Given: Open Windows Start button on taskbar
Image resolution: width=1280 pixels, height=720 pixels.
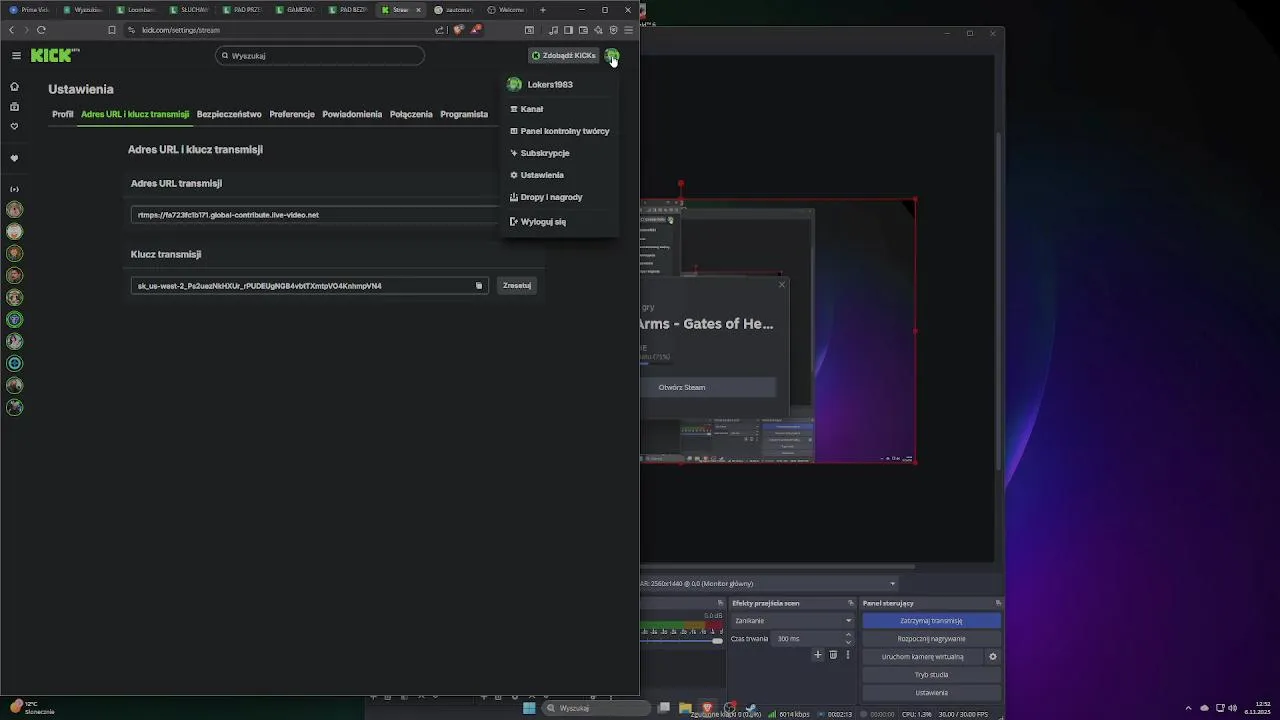Looking at the screenshot, I should (x=529, y=708).
